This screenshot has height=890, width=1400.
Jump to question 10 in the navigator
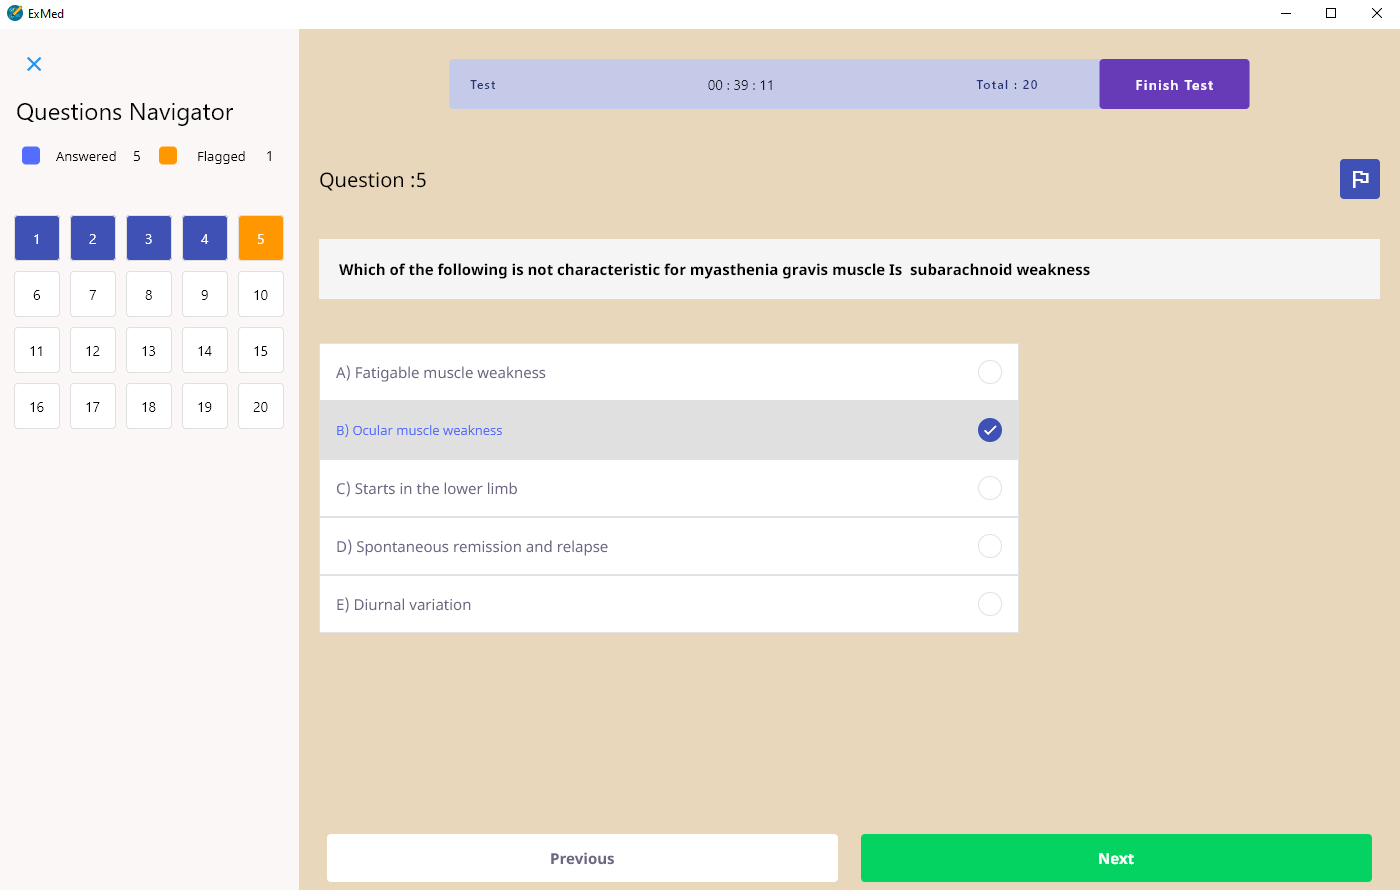coord(260,293)
